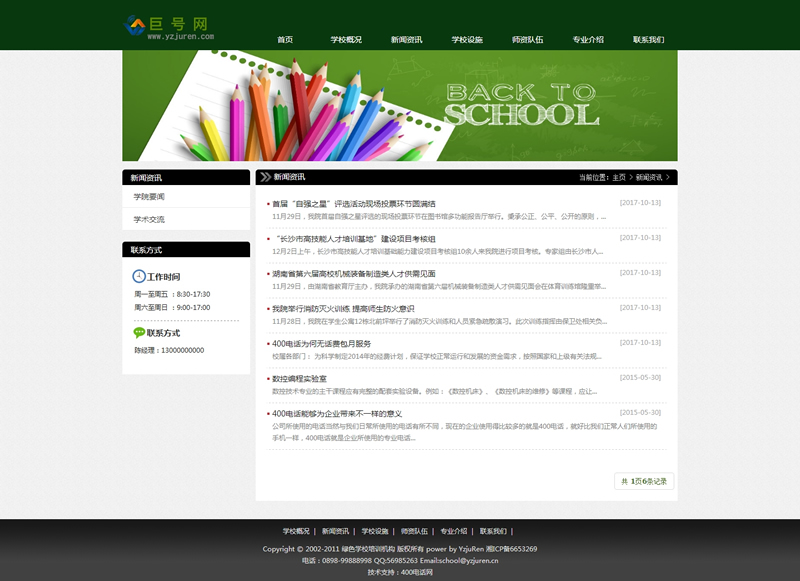The width and height of the screenshot is (800, 581).
Task: Click the Back to School banner image
Action: click(x=400, y=105)
